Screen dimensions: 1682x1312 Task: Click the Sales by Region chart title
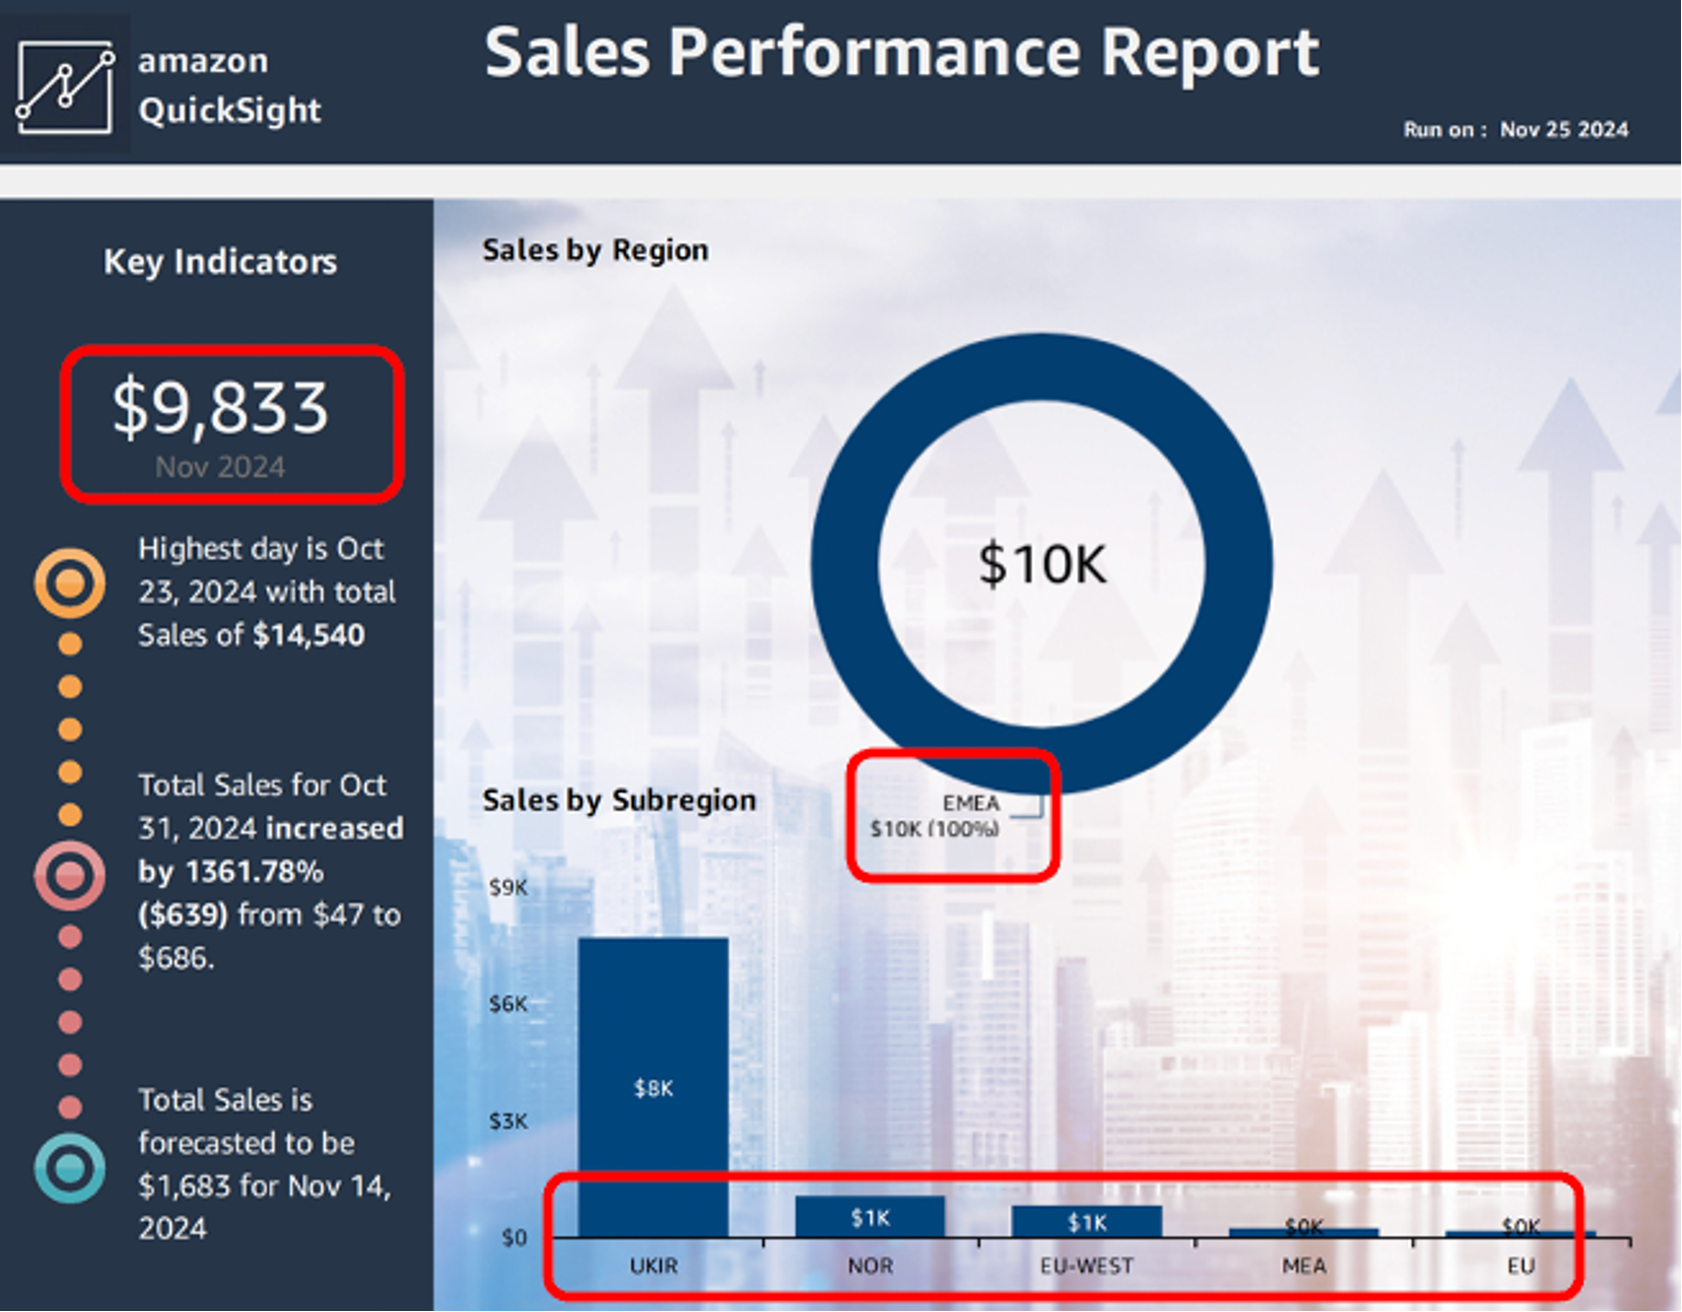pyautogui.click(x=595, y=250)
